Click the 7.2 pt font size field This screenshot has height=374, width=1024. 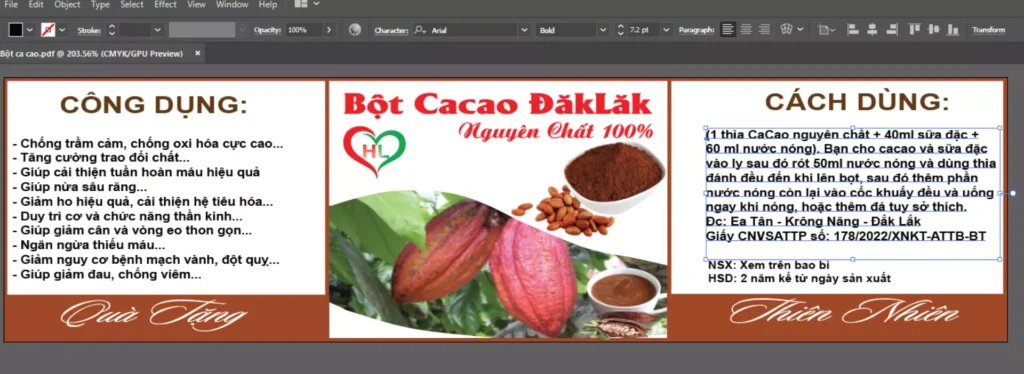pyautogui.click(x=644, y=30)
